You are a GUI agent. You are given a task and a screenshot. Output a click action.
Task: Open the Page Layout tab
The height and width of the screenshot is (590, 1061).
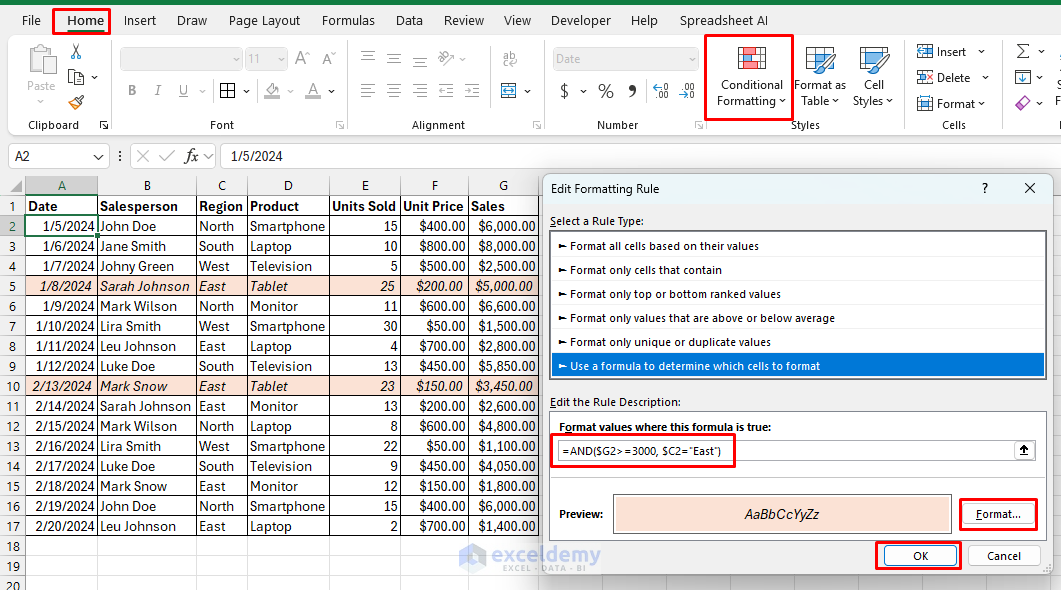point(264,20)
